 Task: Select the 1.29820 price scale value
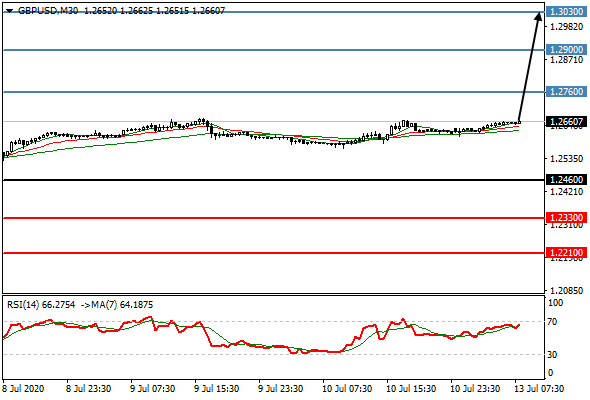[566, 27]
